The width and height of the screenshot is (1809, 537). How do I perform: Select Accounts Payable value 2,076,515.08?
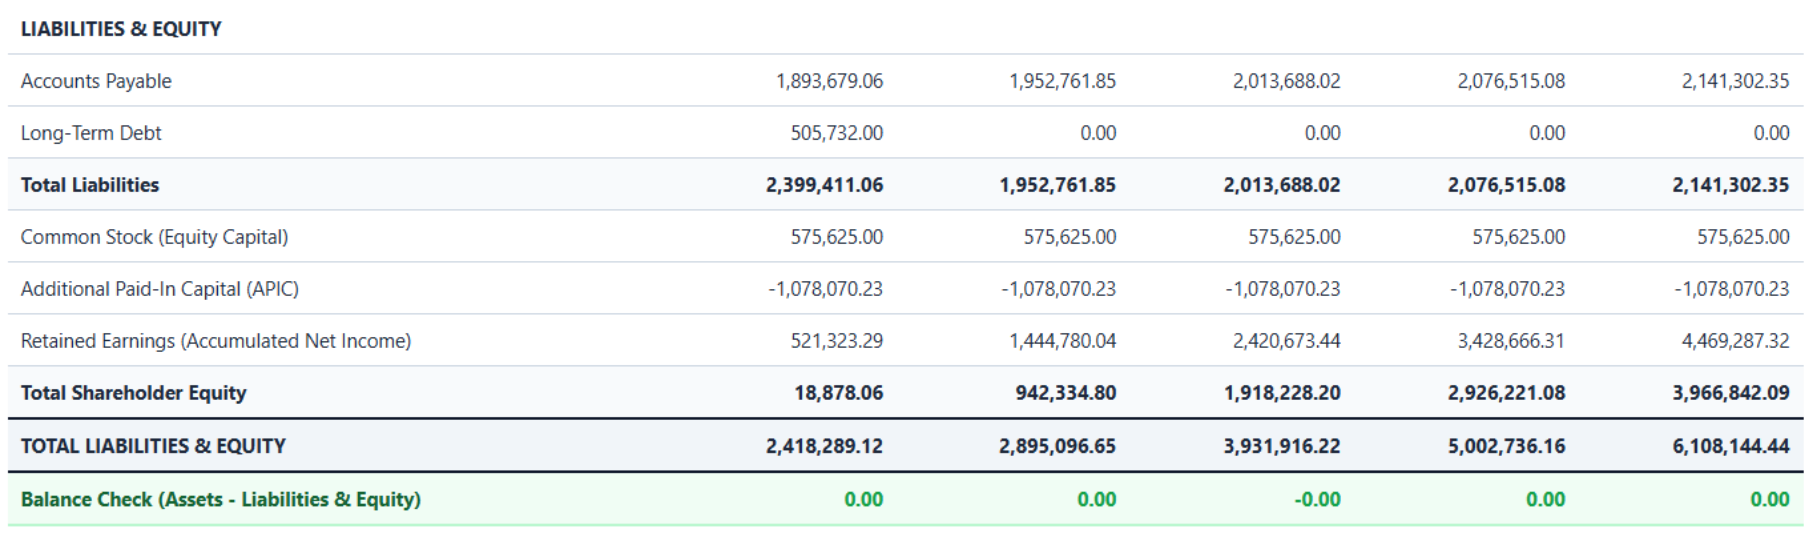[1511, 81]
